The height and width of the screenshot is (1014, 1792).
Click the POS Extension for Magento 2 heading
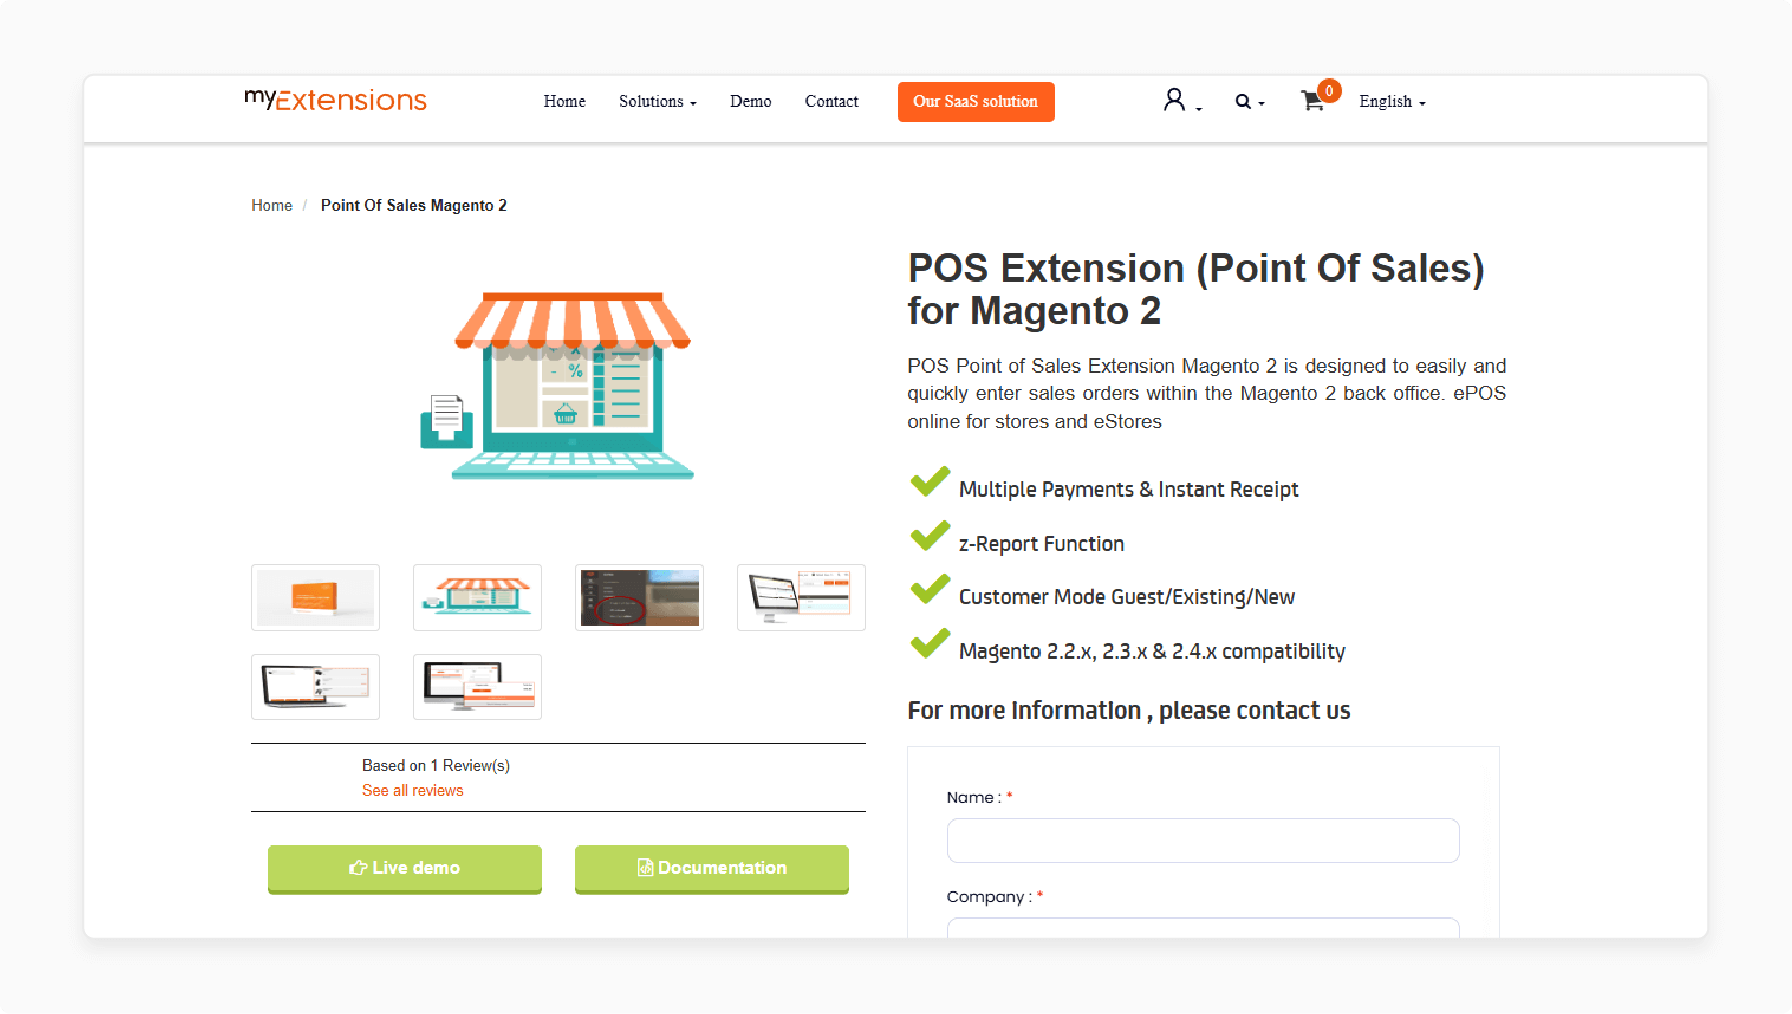1196,289
